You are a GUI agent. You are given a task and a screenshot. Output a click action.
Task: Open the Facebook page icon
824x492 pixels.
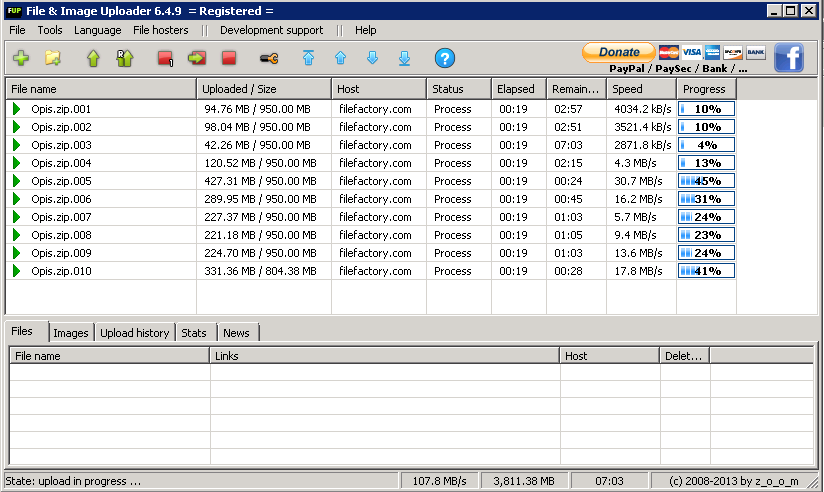tap(789, 57)
